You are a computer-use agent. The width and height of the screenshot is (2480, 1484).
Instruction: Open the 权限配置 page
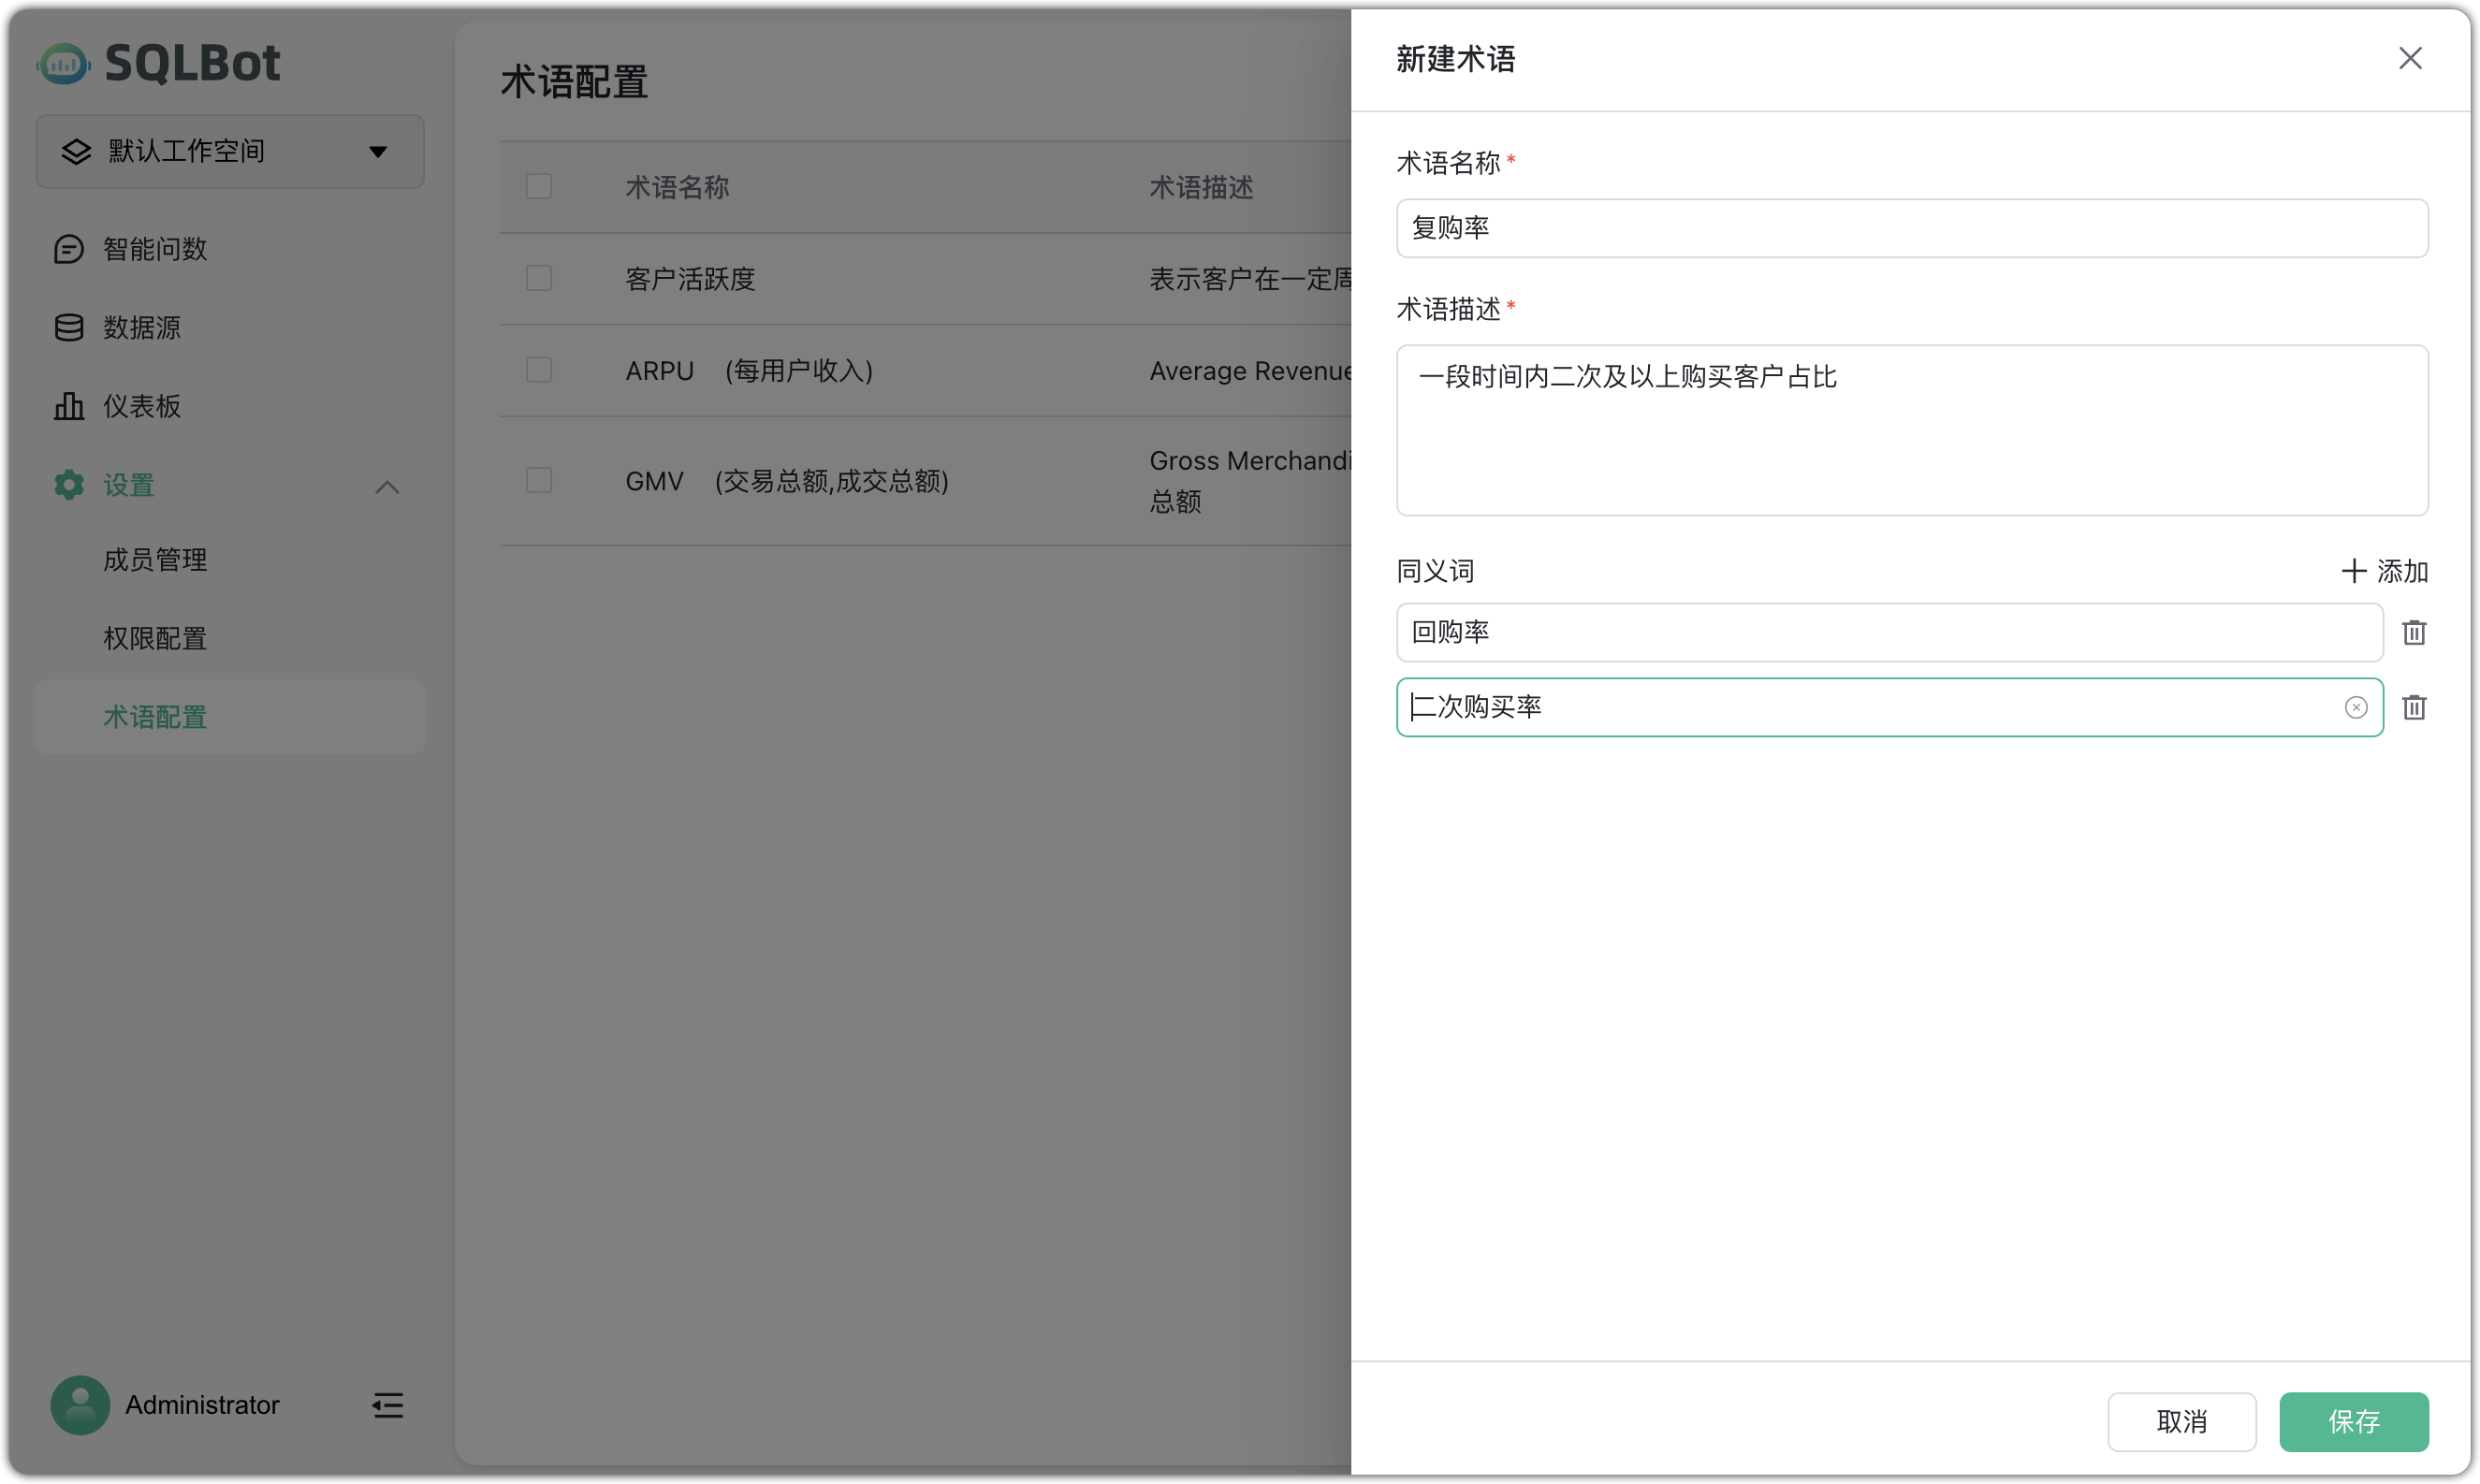click(155, 637)
